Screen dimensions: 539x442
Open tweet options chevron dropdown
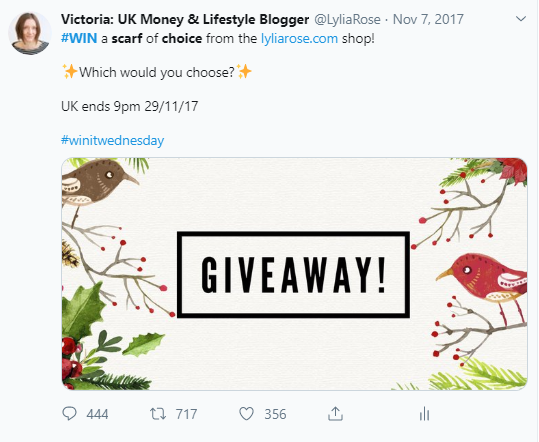pyautogui.click(x=521, y=19)
